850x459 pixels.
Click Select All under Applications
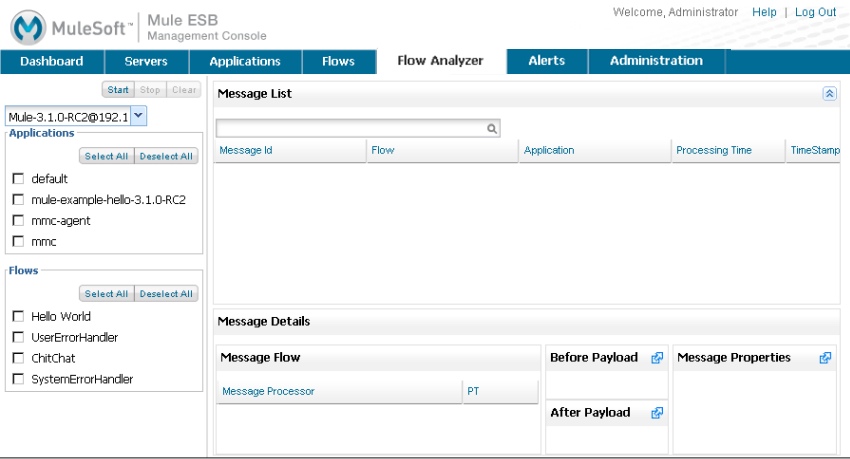(x=106, y=156)
